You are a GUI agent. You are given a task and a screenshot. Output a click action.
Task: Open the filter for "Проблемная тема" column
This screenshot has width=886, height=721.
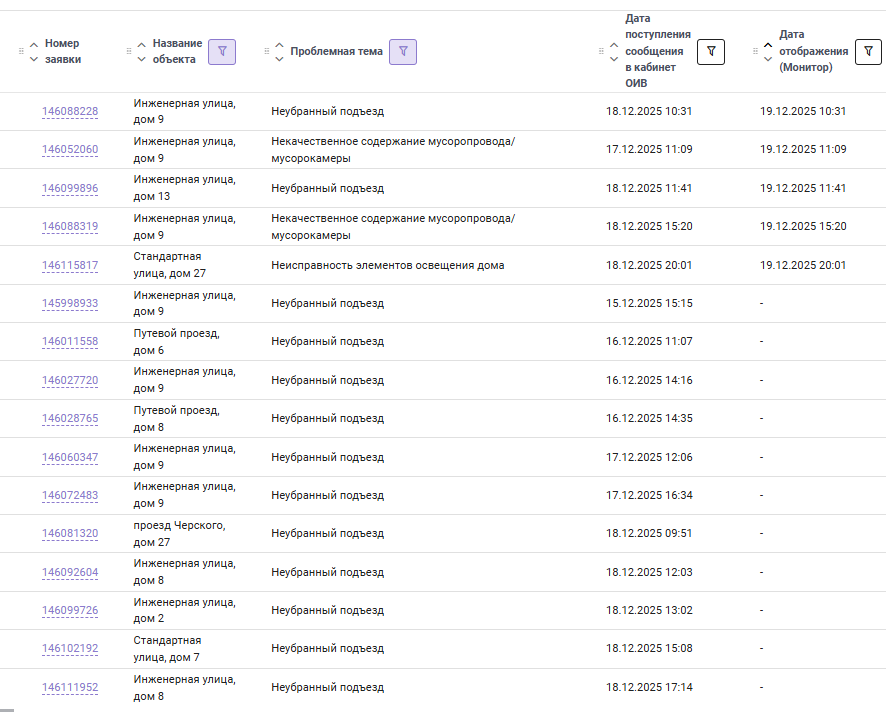point(403,51)
